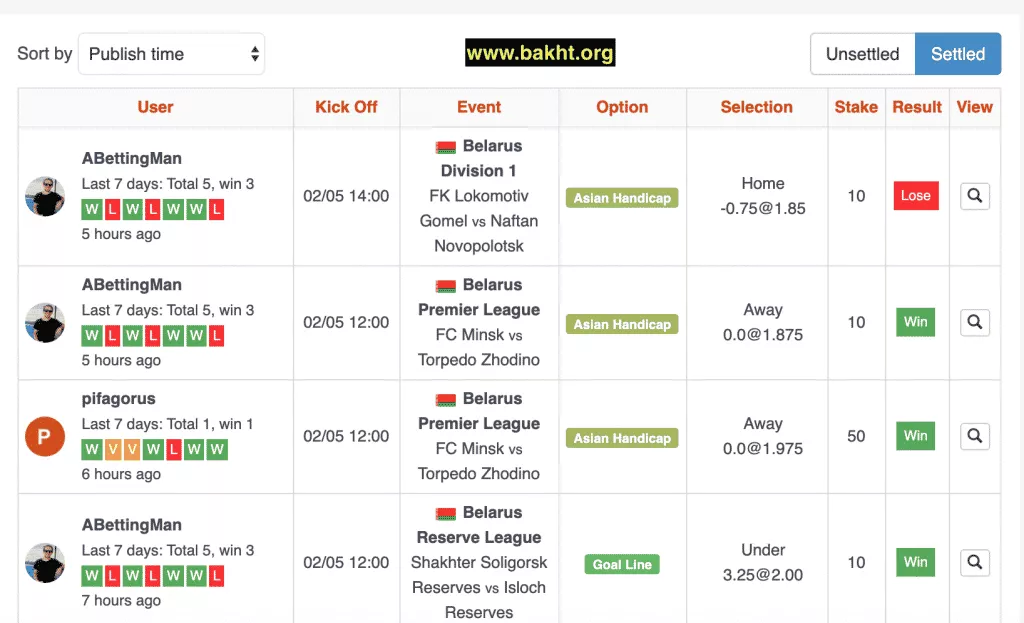Click the orange V streak box for pifagorus
Screen dimensions: 1024x623
[113, 450]
